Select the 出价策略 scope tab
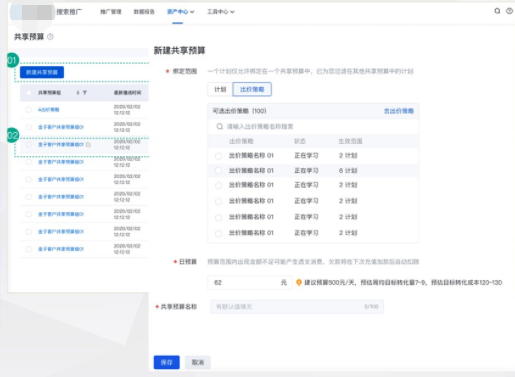Screen dimensions: 515x377 [252, 89]
